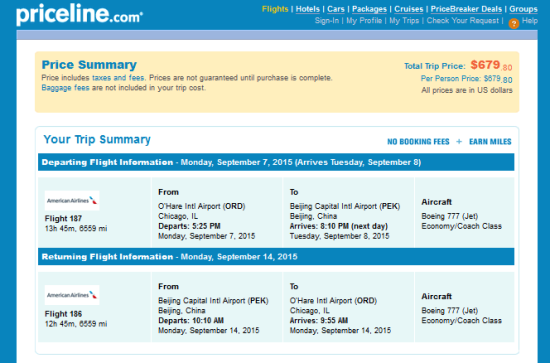
Task: Open the taxes and fees link
Action: click(118, 78)
